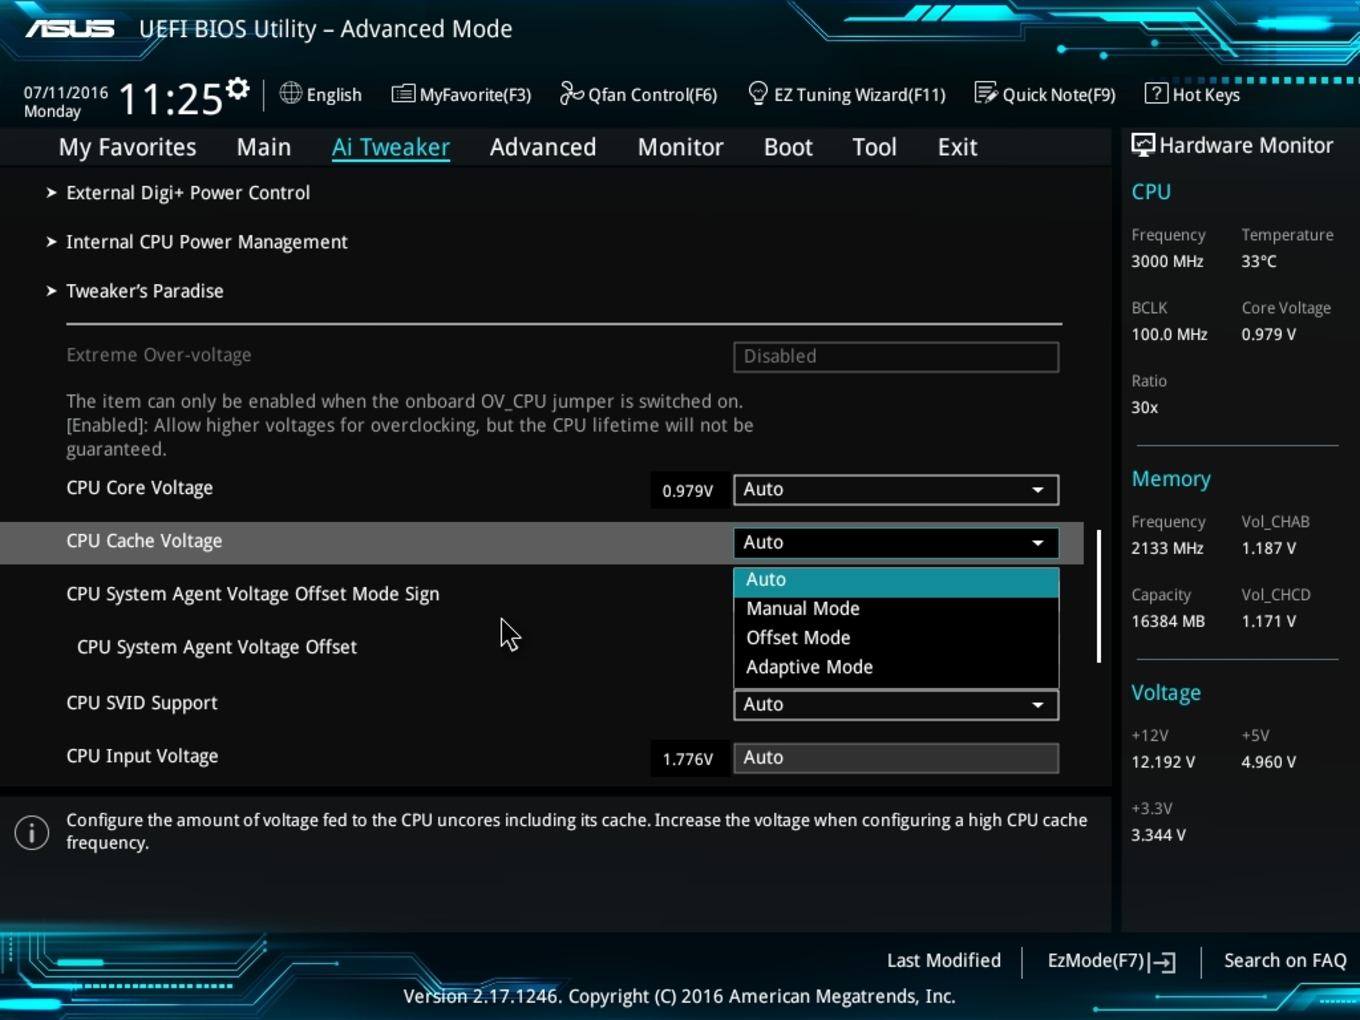The image size is (1360, 1020).
Task: Click the Ratio 30x value
Action: point(1145,407)
